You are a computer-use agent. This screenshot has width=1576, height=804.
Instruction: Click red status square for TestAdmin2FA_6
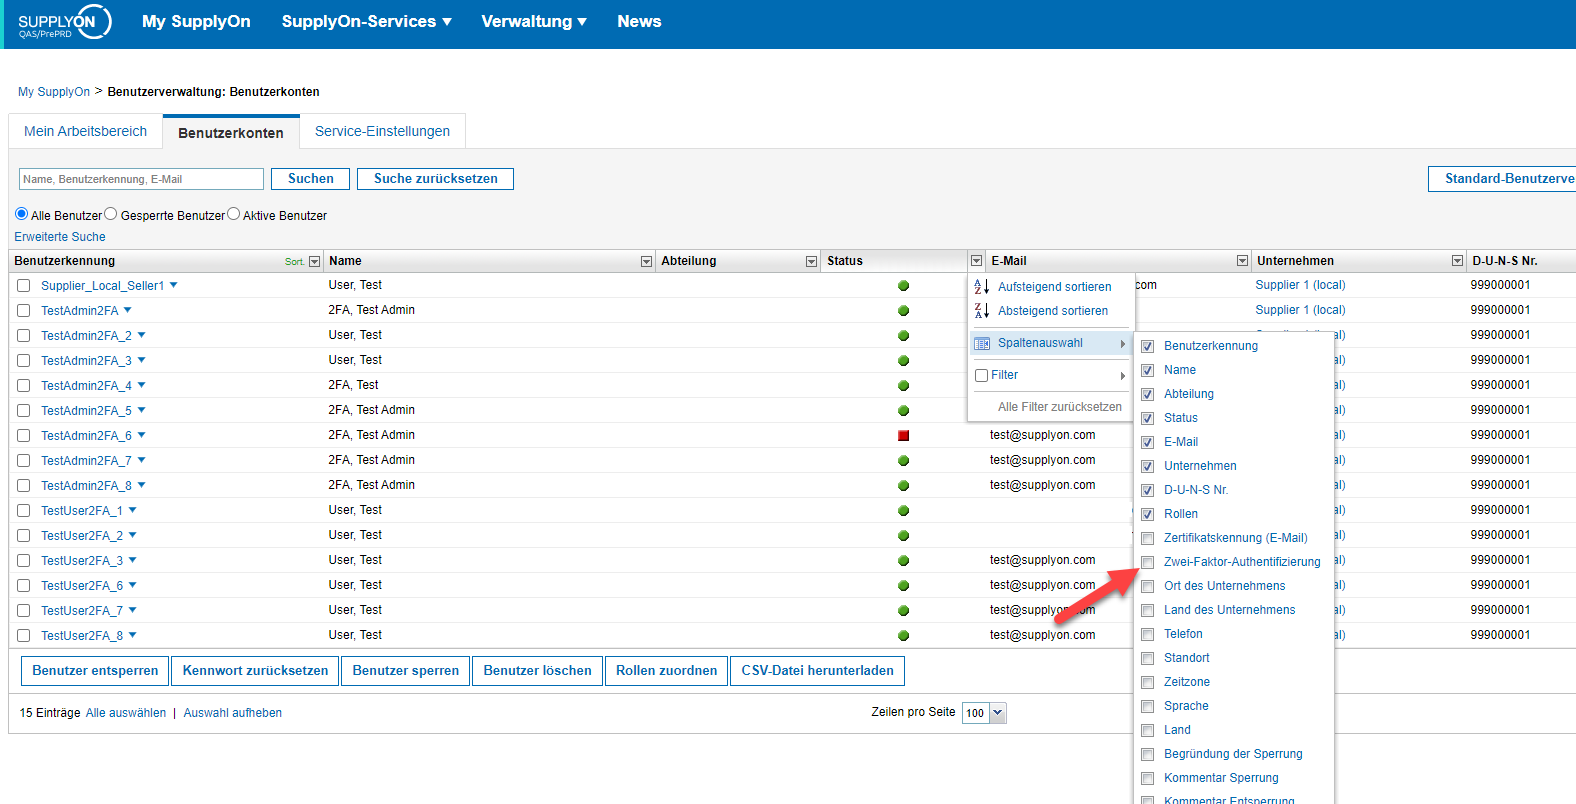tap(903, 436)
